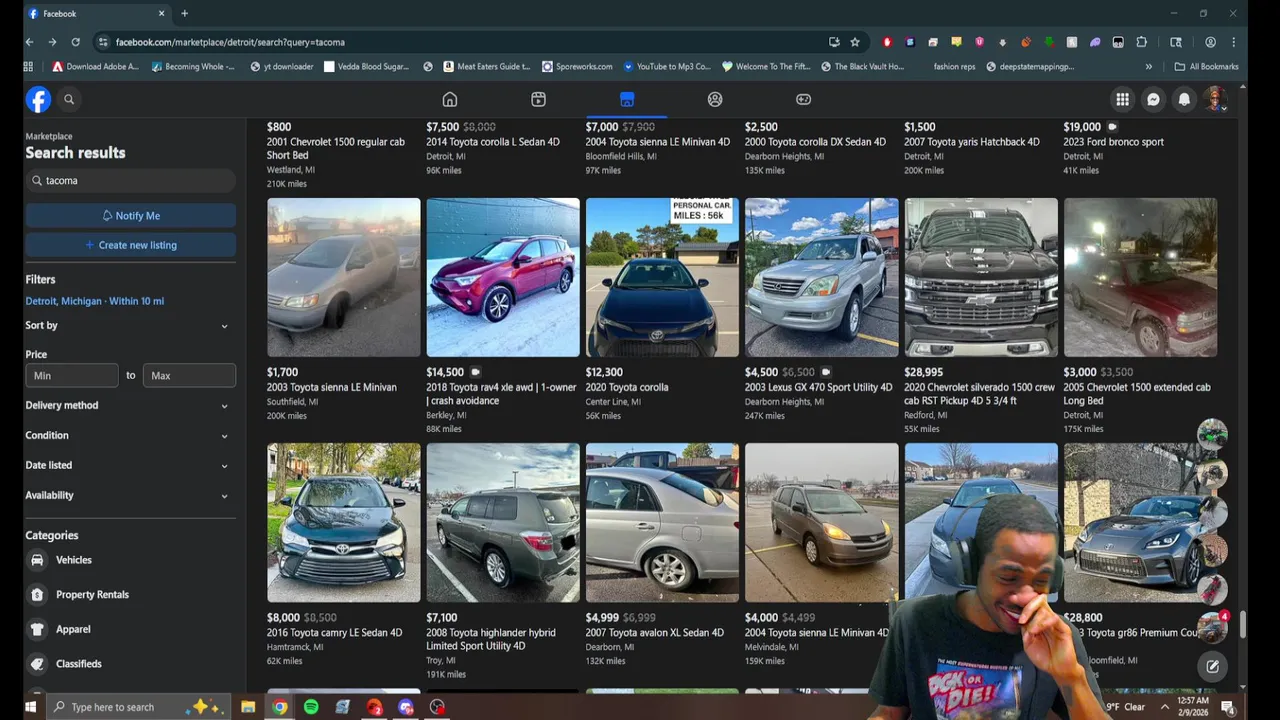Open the Groups tab icon
The width and height of the screenshot is (1280, 720).
[x=715, y=99]
